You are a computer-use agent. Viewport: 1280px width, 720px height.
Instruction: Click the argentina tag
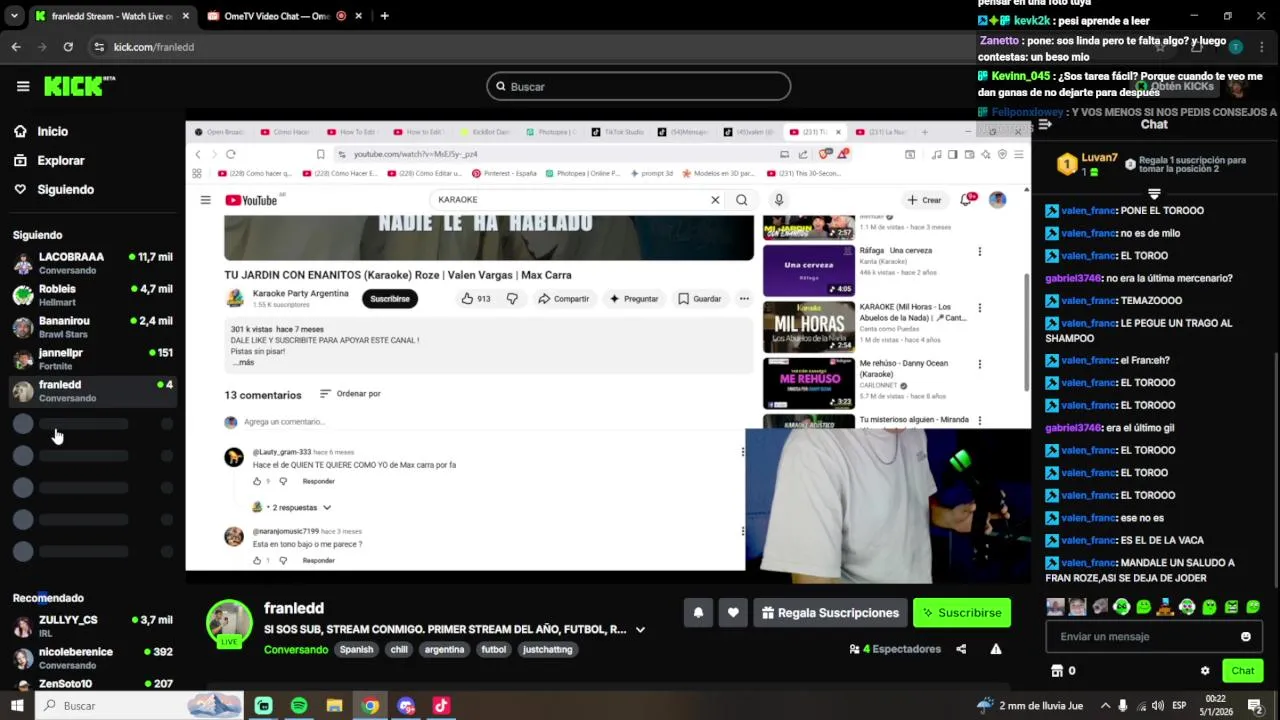[444, 650]
